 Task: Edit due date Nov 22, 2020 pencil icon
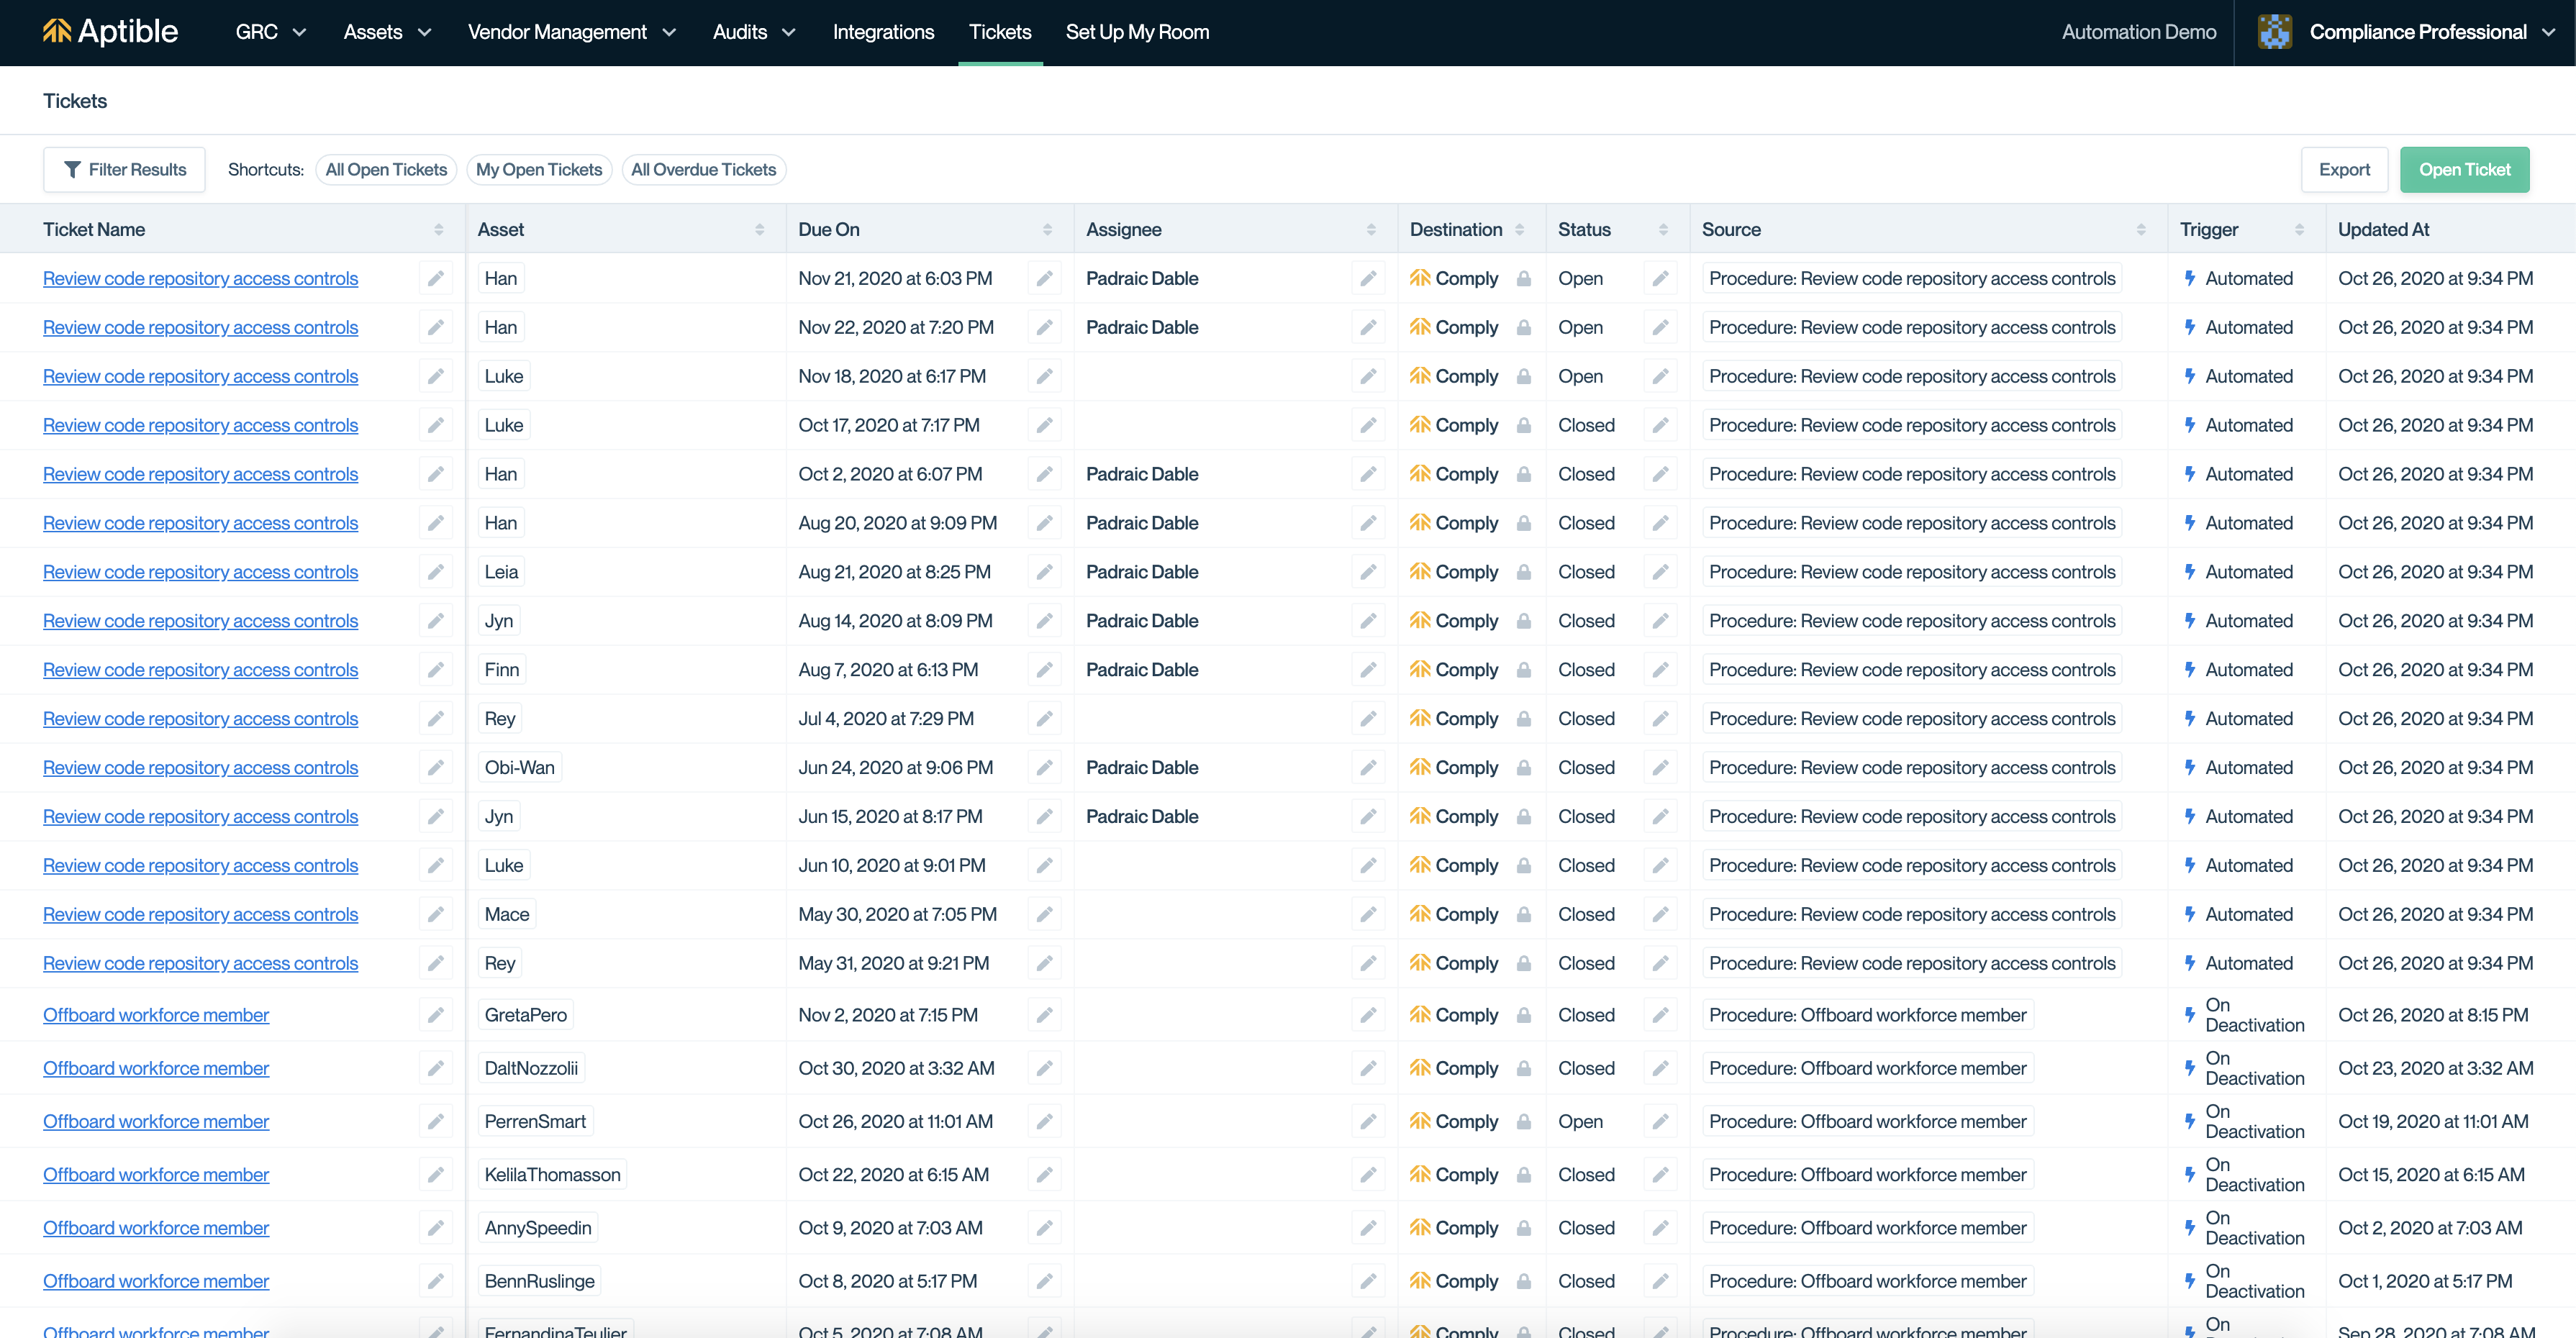pos(1044,327)
